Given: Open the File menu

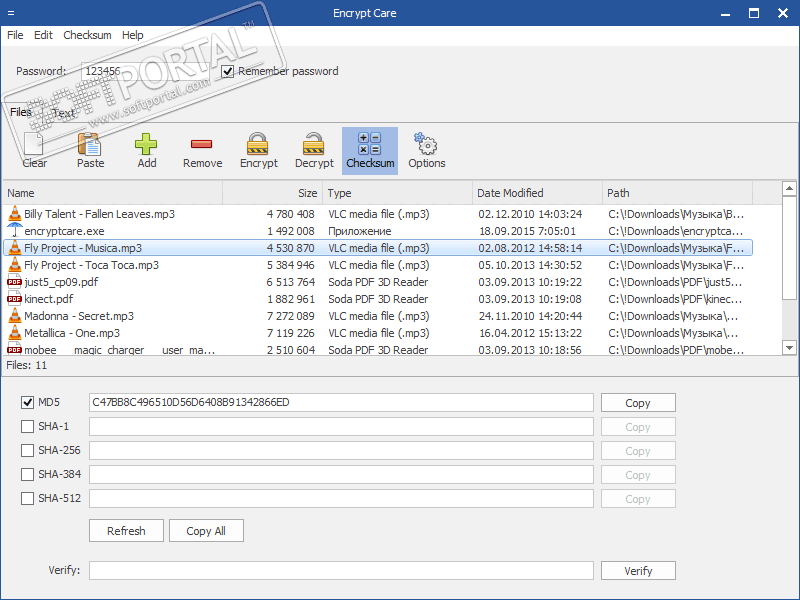Looking at the screenshot, I should click(x=15, y=35).
